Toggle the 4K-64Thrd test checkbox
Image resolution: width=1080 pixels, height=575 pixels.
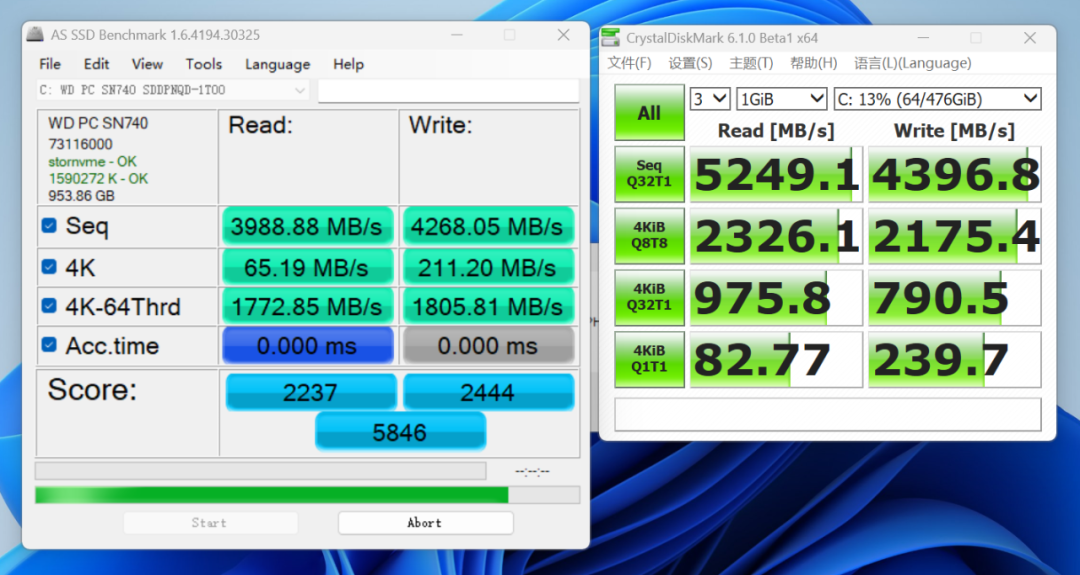tap(49, 305)
